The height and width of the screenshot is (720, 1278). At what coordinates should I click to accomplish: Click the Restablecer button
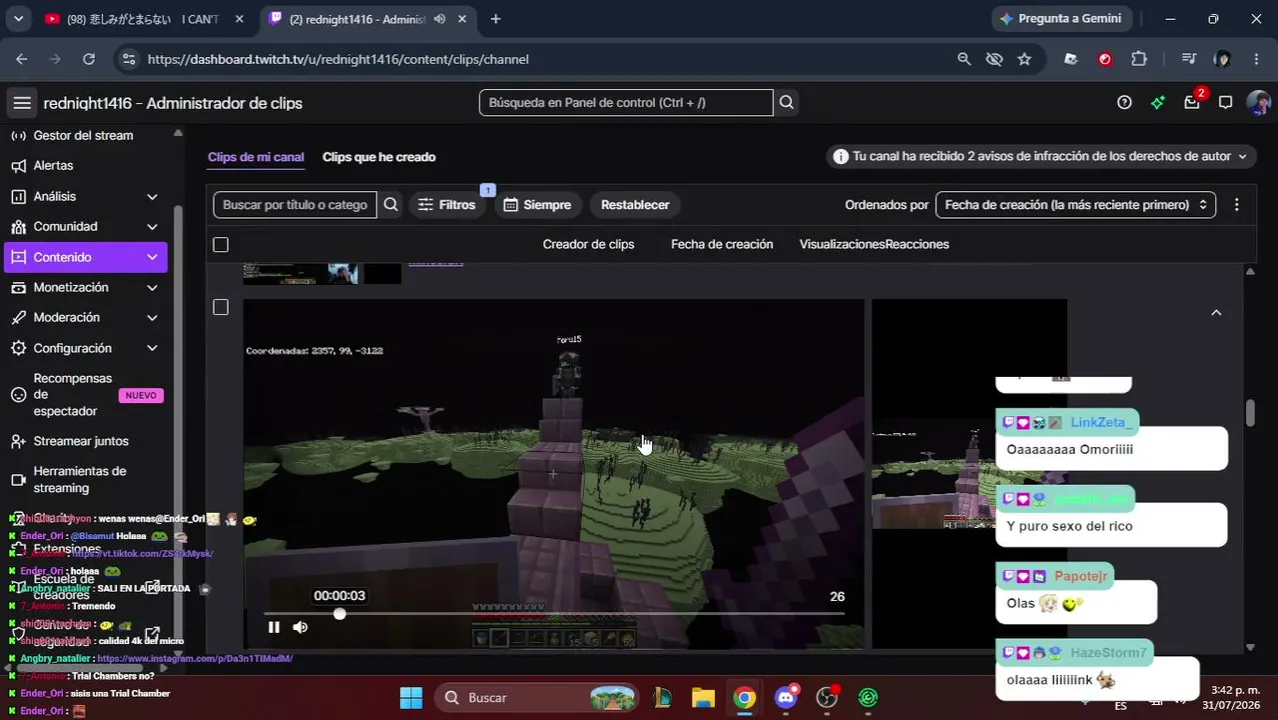click(635, 204)
